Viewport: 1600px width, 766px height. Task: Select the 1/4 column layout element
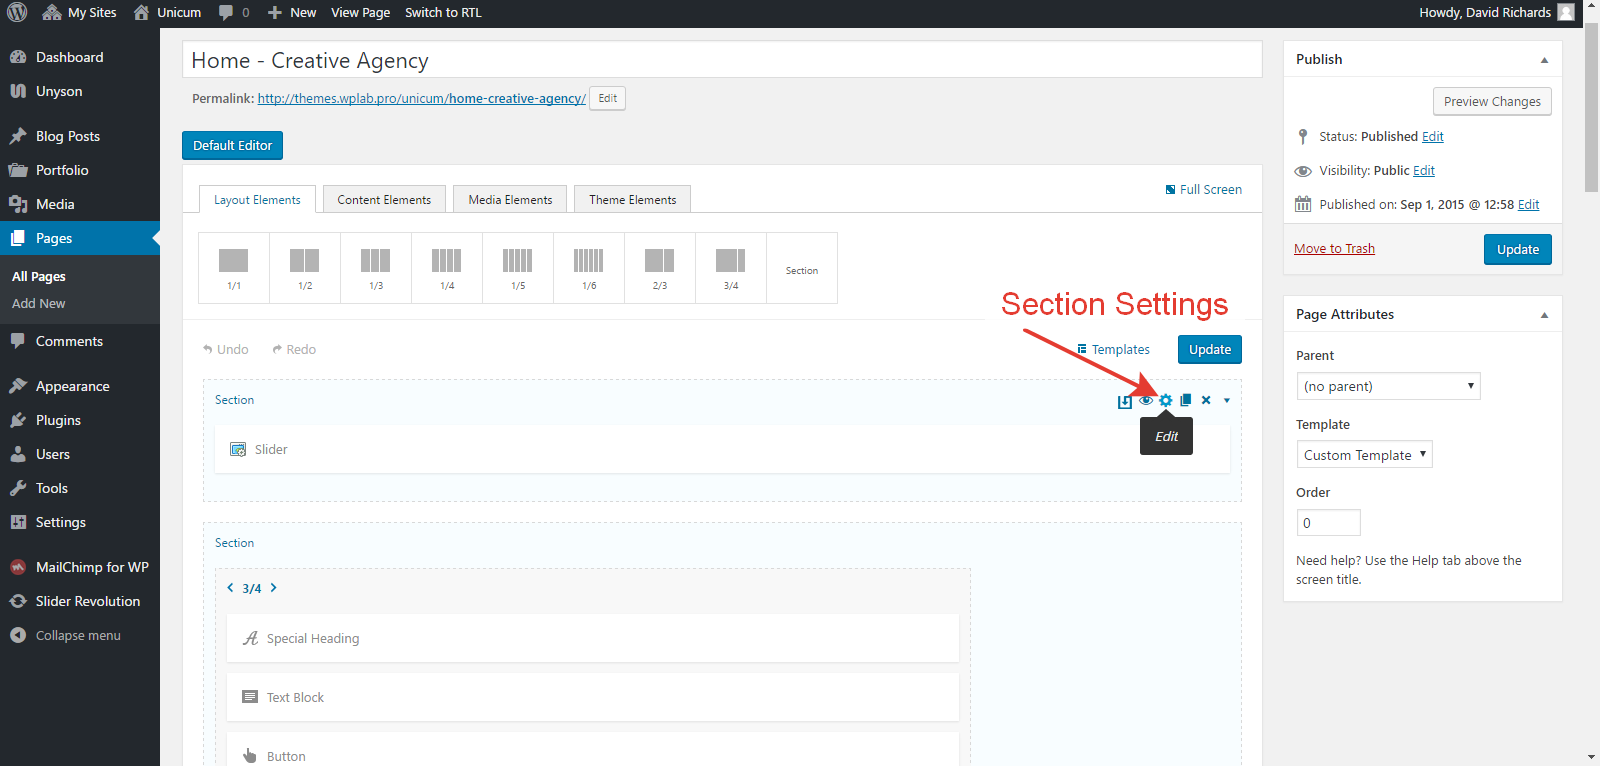447,268
